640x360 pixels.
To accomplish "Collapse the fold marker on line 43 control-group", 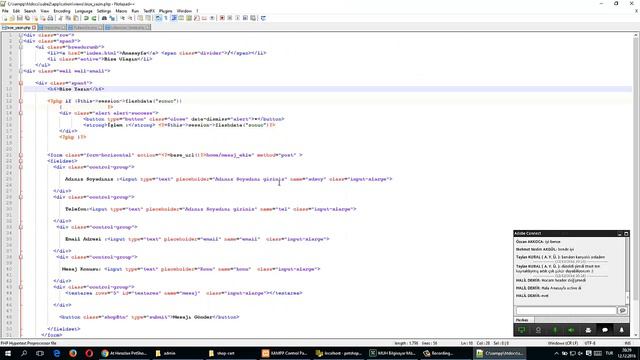I will click(20, 287).
